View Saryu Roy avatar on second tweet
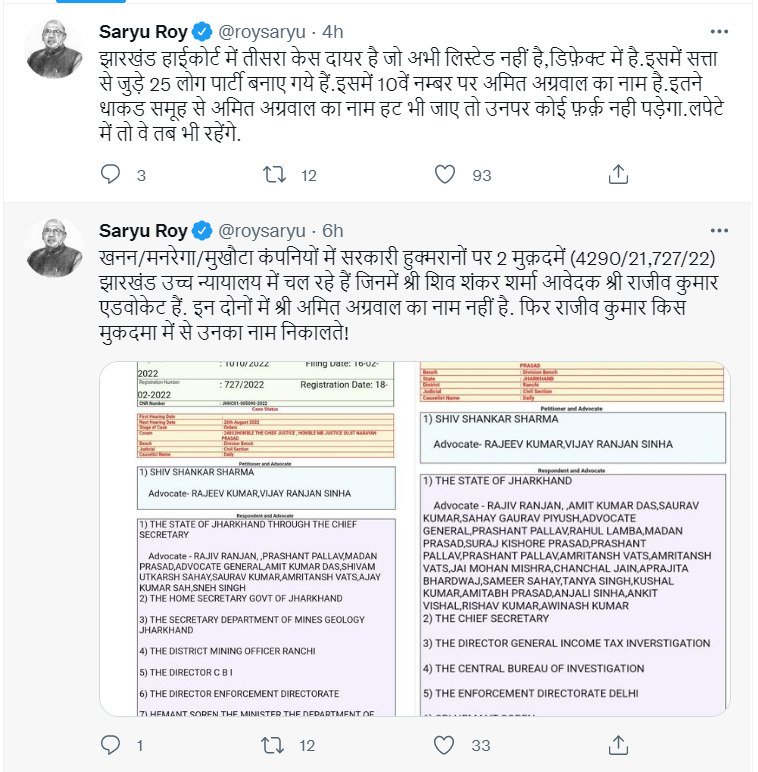The width and height of the screenshot is (758, 772). (54, 248)
